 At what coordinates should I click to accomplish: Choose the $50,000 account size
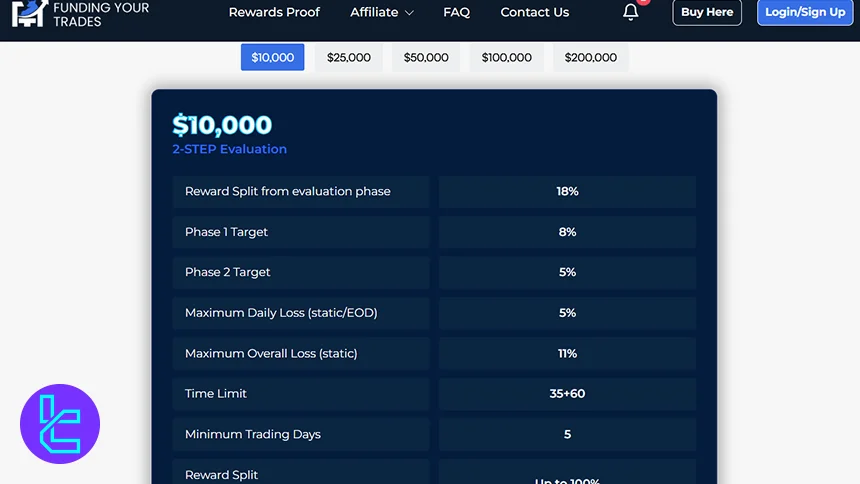click(x=426, y=57)
